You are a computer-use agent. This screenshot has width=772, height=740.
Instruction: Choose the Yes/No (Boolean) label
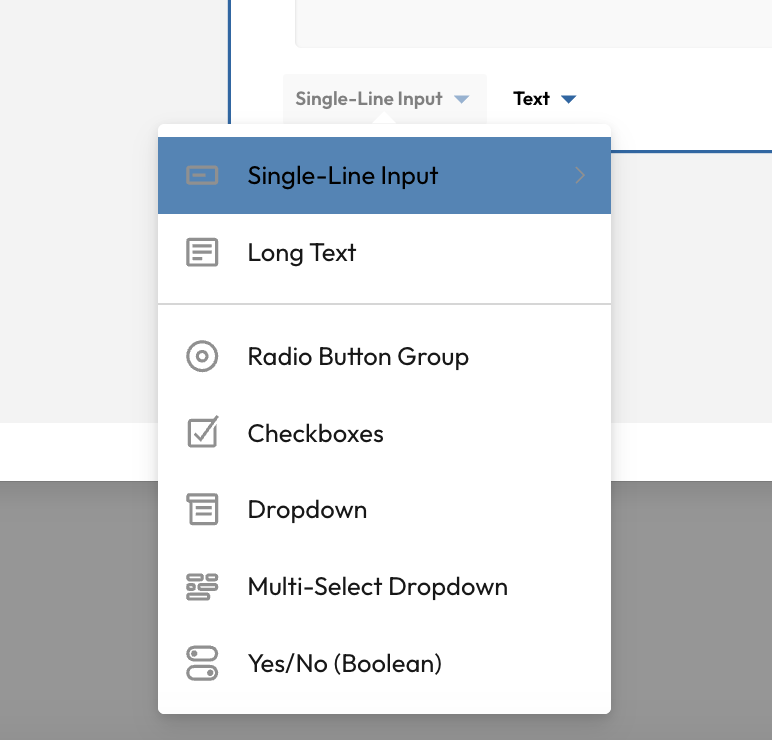(345, 663)
